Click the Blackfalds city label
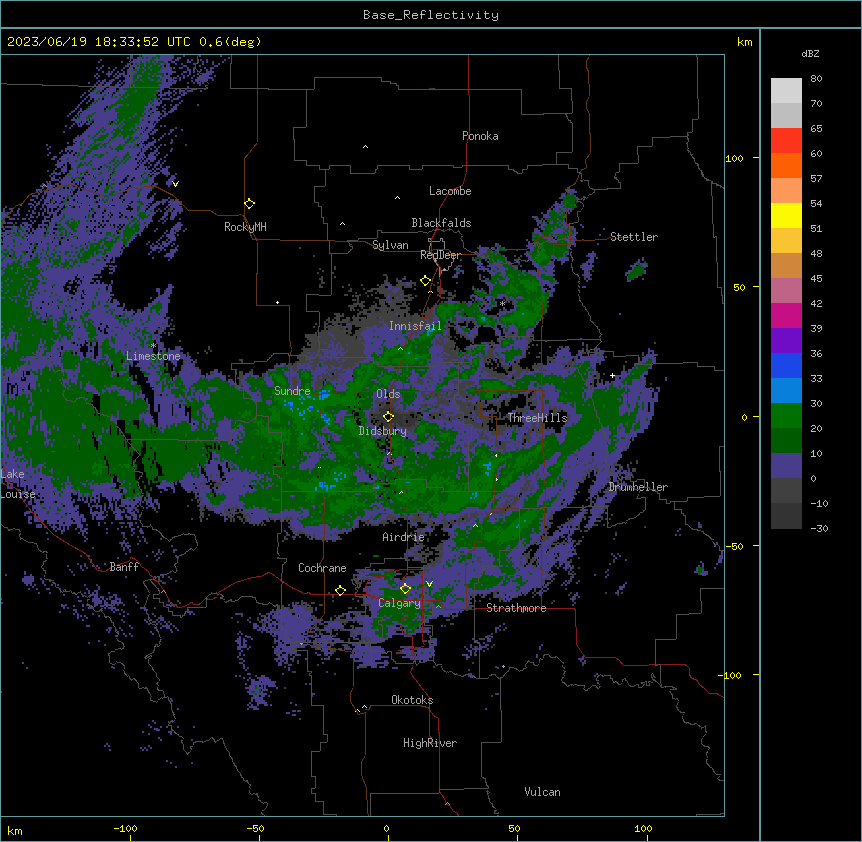This screenshot has width=862, height=842. pos(441,223)
